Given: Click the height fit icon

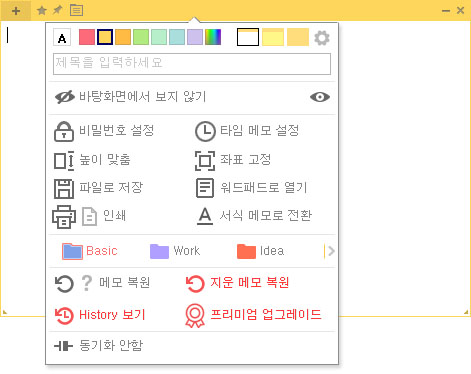Looking at the screenshot, I should 64,161.
